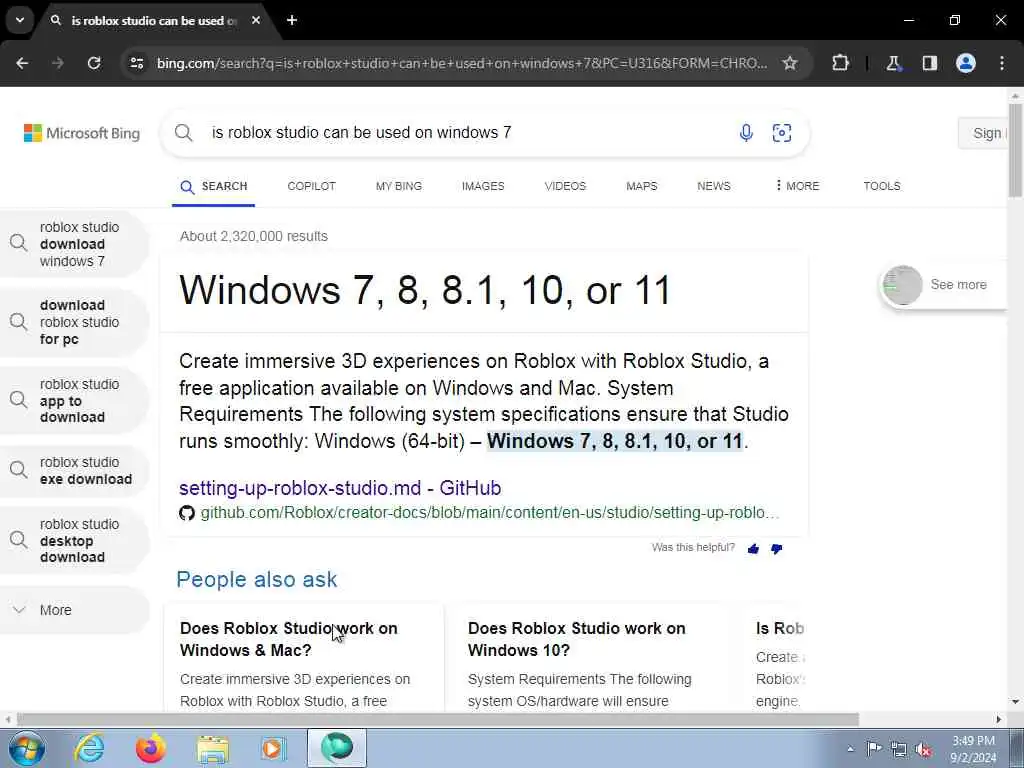This screenshot has height=768, width=1024.
Task: Click the muted volume tray icon
Action: [x=923, y=750]
